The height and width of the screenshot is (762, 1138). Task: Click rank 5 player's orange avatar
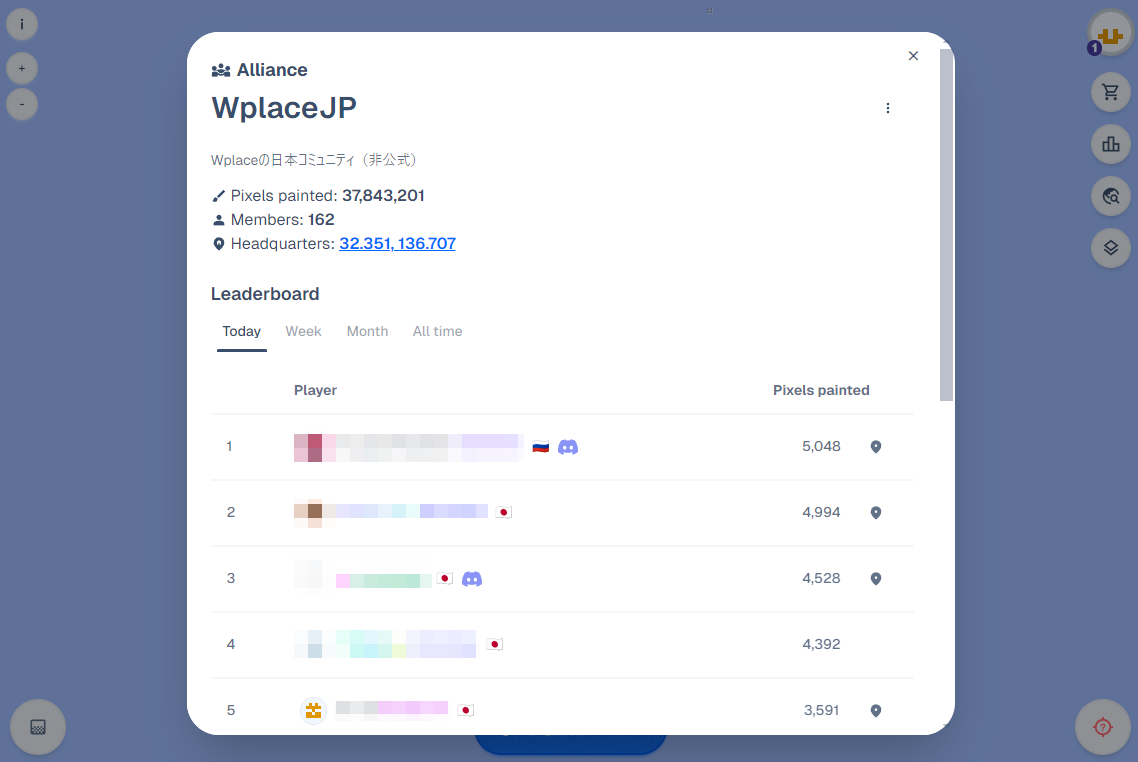tap(314, 710)
